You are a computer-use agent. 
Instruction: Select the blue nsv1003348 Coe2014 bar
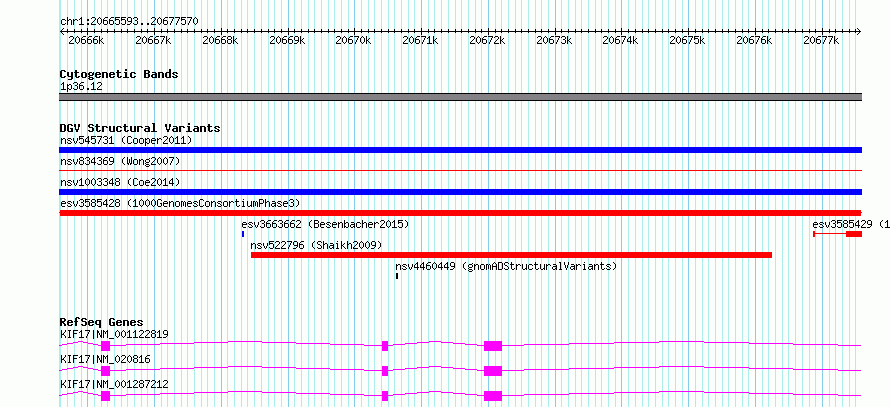point(461,192)
